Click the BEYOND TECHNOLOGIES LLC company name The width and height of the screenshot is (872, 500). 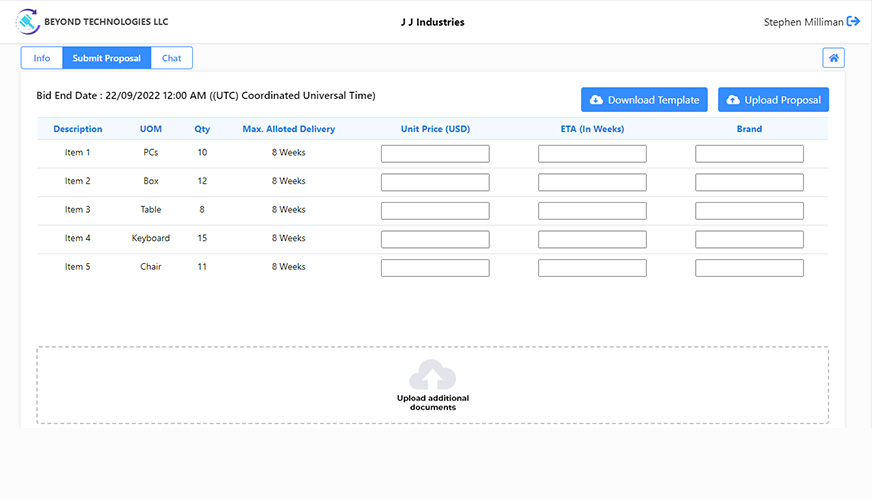pos(106,22)
